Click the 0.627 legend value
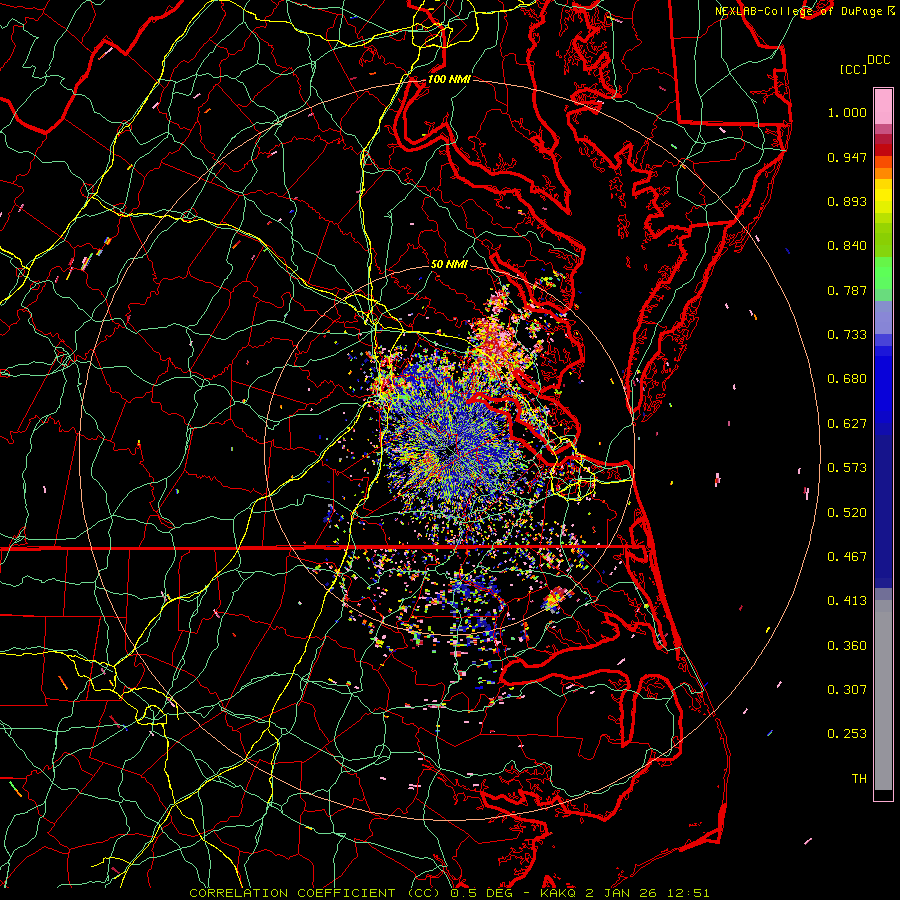The height and width of the screenshot is (900, 900). [x=847, y=424]
